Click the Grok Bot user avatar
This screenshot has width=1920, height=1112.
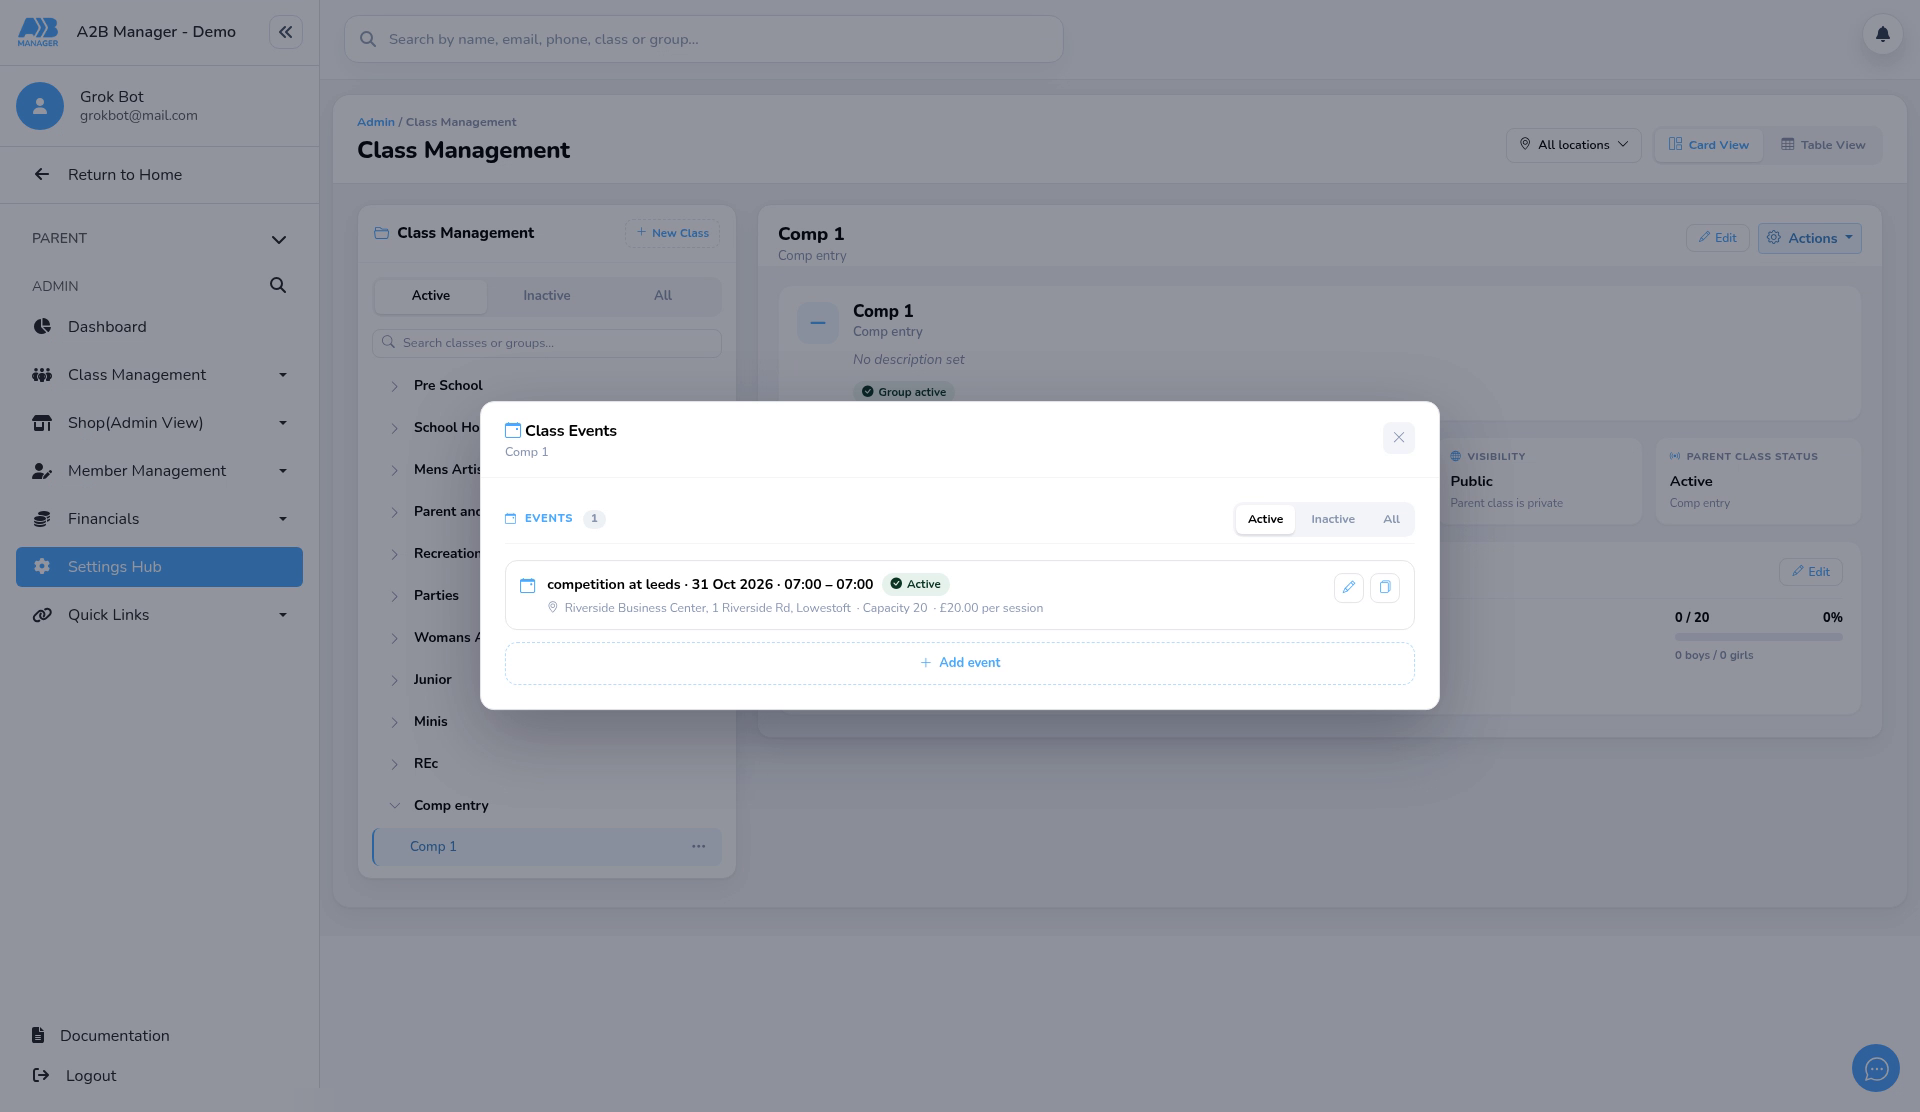40,106
